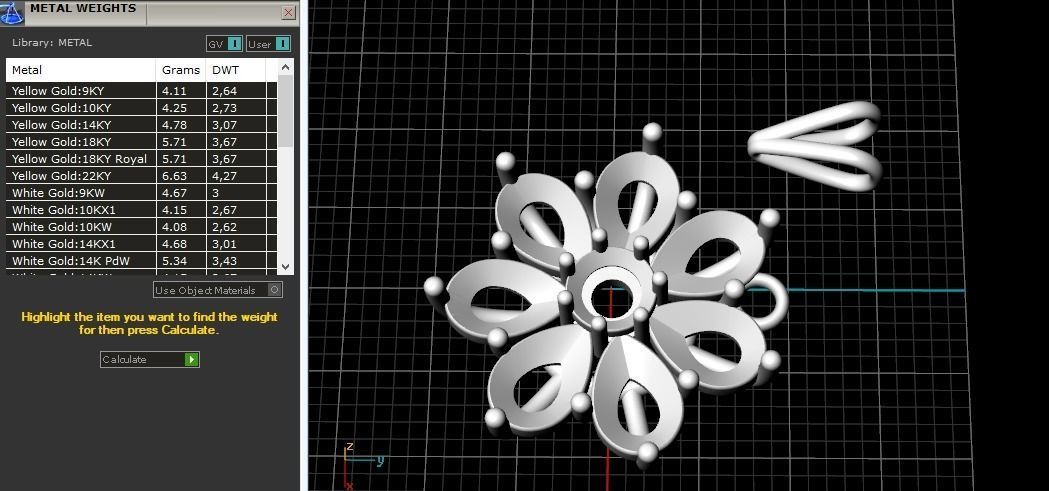Select the Yellow Gold:10KY row
Screen dimensions: 1049x491
click(x=141, y=108)
